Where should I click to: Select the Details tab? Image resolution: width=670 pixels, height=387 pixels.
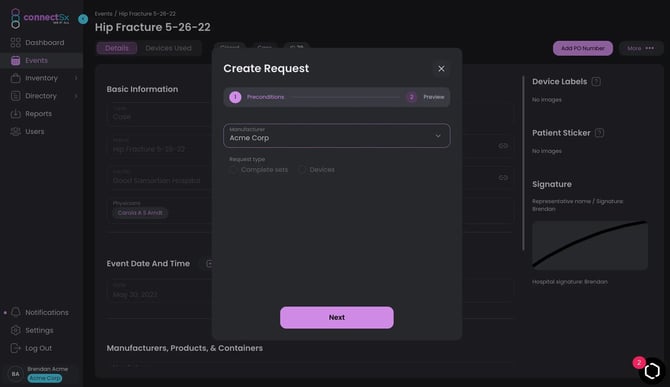(117, 48)
